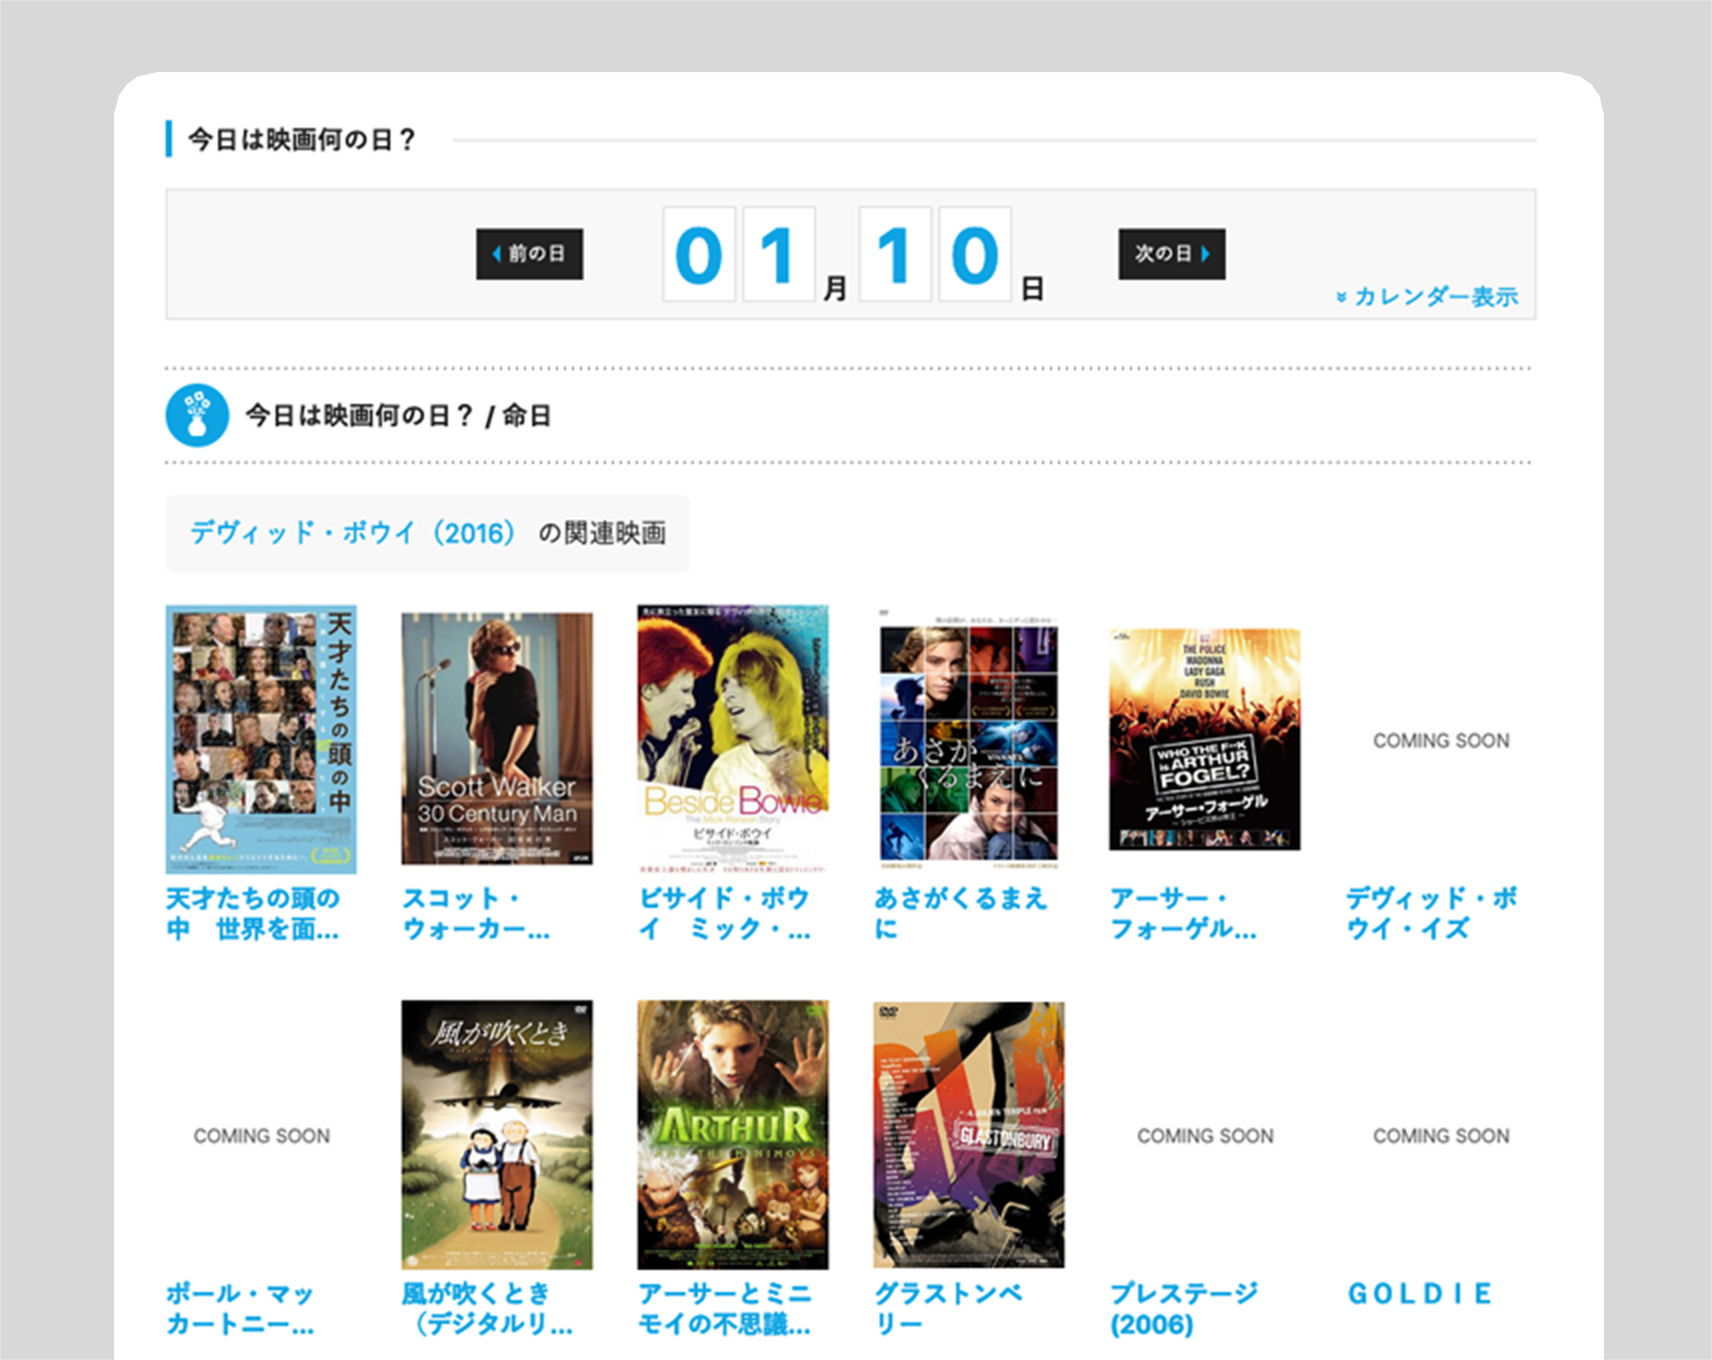Click the last day digit tile 0
This screenshot has width=1712, height=1360.
(975, 254)
